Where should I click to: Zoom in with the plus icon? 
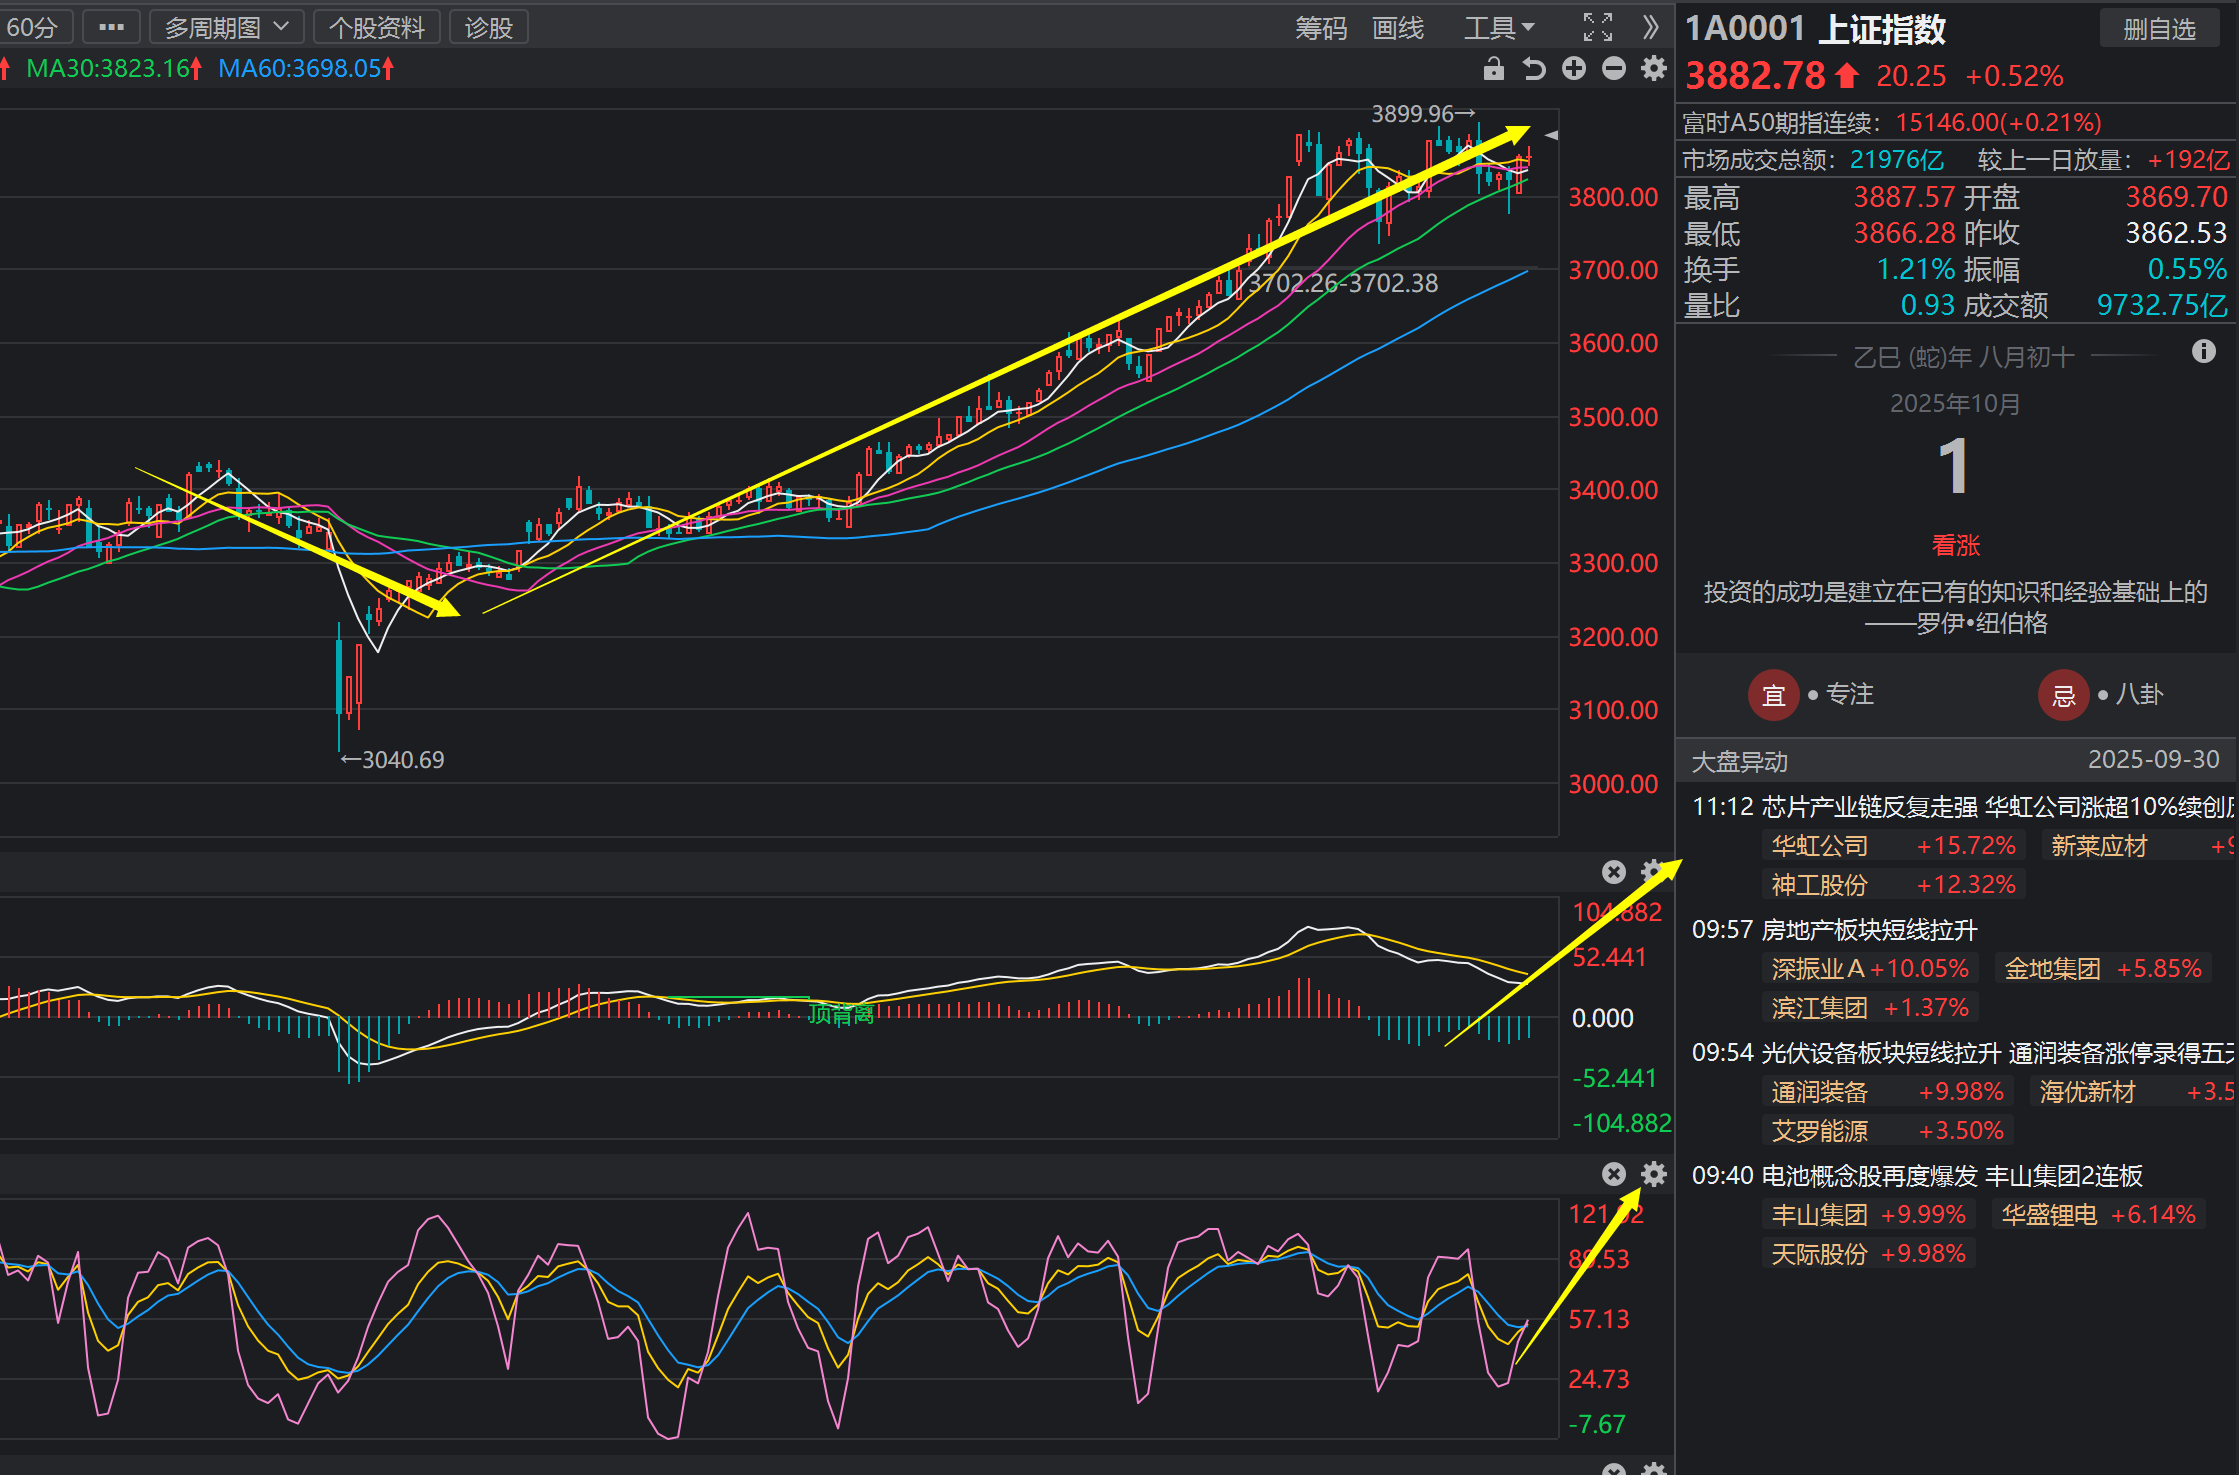[1574, 68]
